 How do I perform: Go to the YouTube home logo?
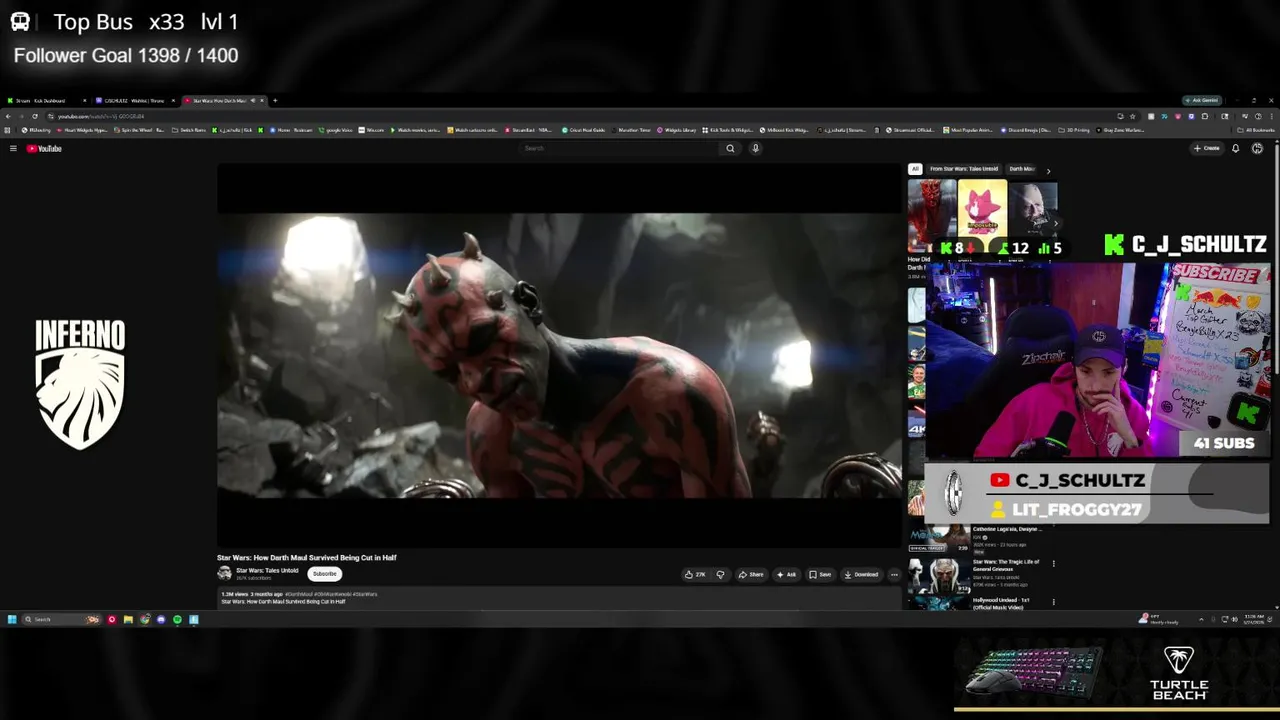[44, 148]
